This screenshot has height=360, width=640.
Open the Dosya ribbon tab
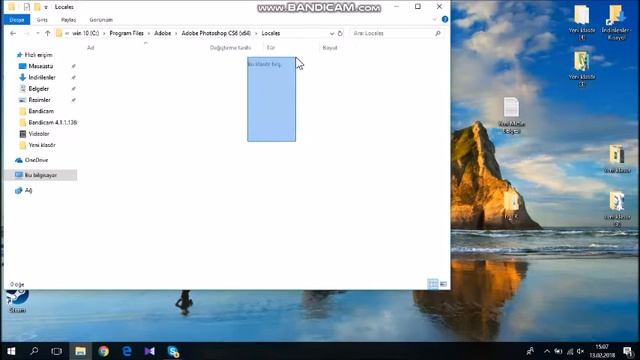[17, 20]
